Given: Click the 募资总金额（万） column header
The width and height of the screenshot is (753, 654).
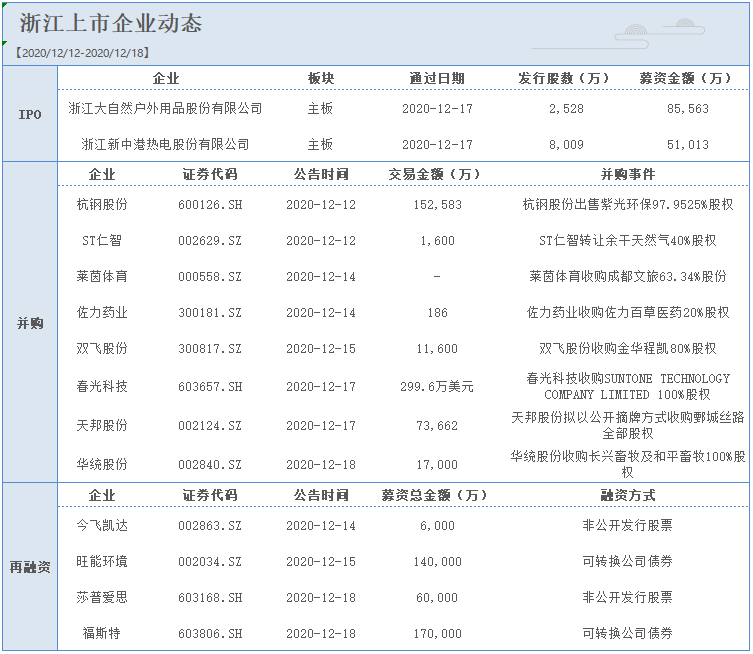Looking at the screenshot, I should click(437, 495).
